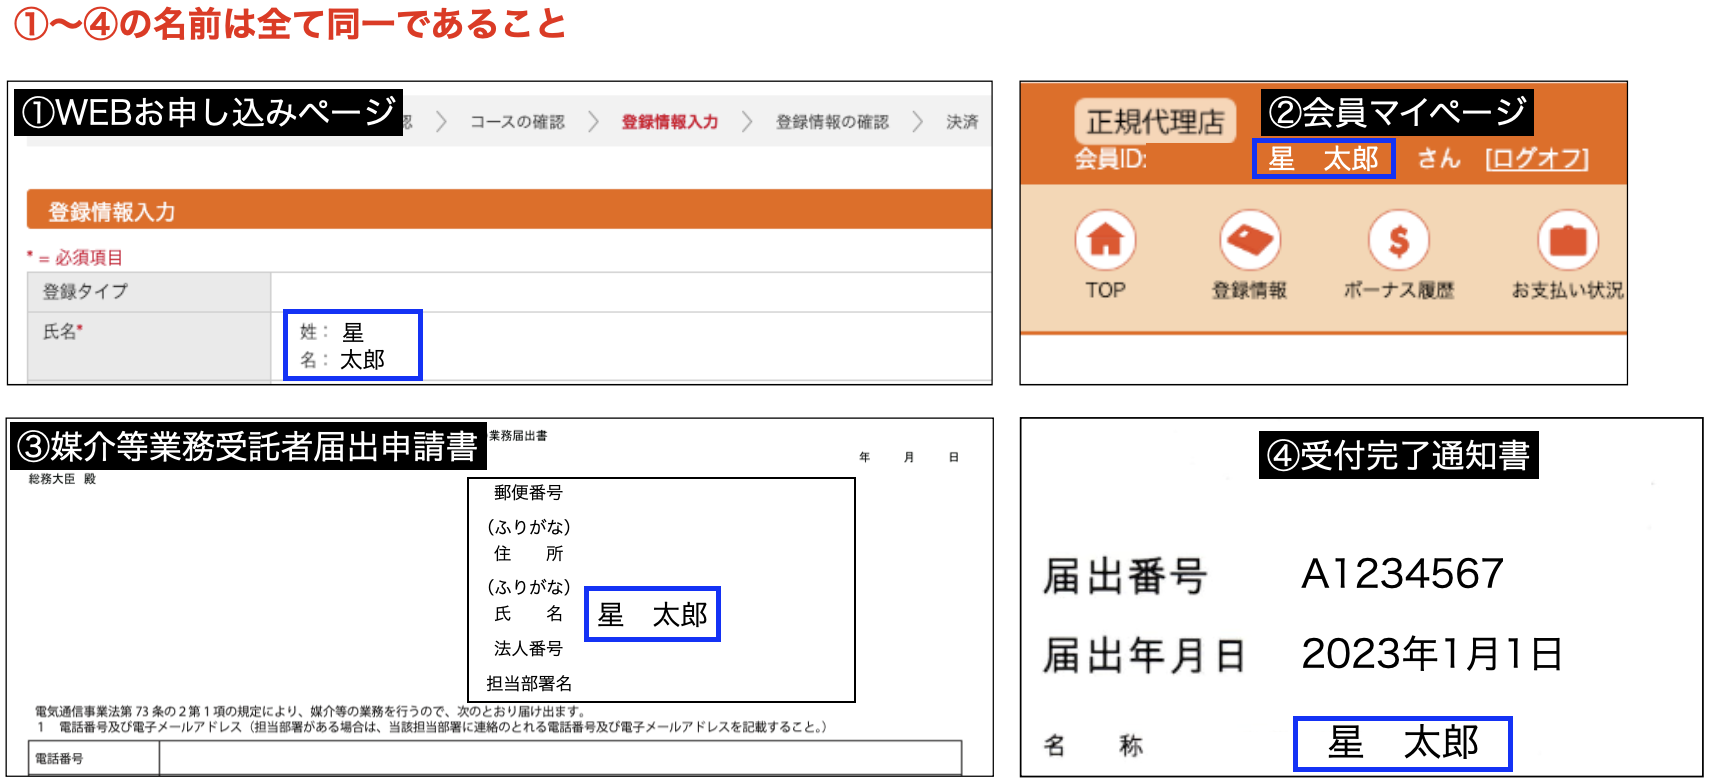Screen dimensions: 1712x782
Task: Click 星 太郎 beside 氏名 in form
Action: pyautogui.click(x=652, y=614)
